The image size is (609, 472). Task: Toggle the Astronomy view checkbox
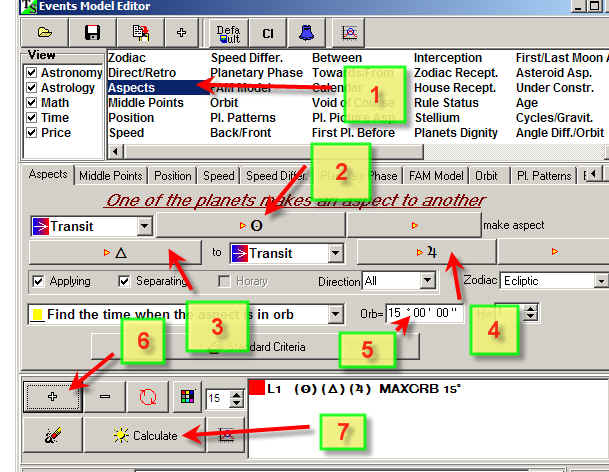pyautogui.click(x=32, y=73)
